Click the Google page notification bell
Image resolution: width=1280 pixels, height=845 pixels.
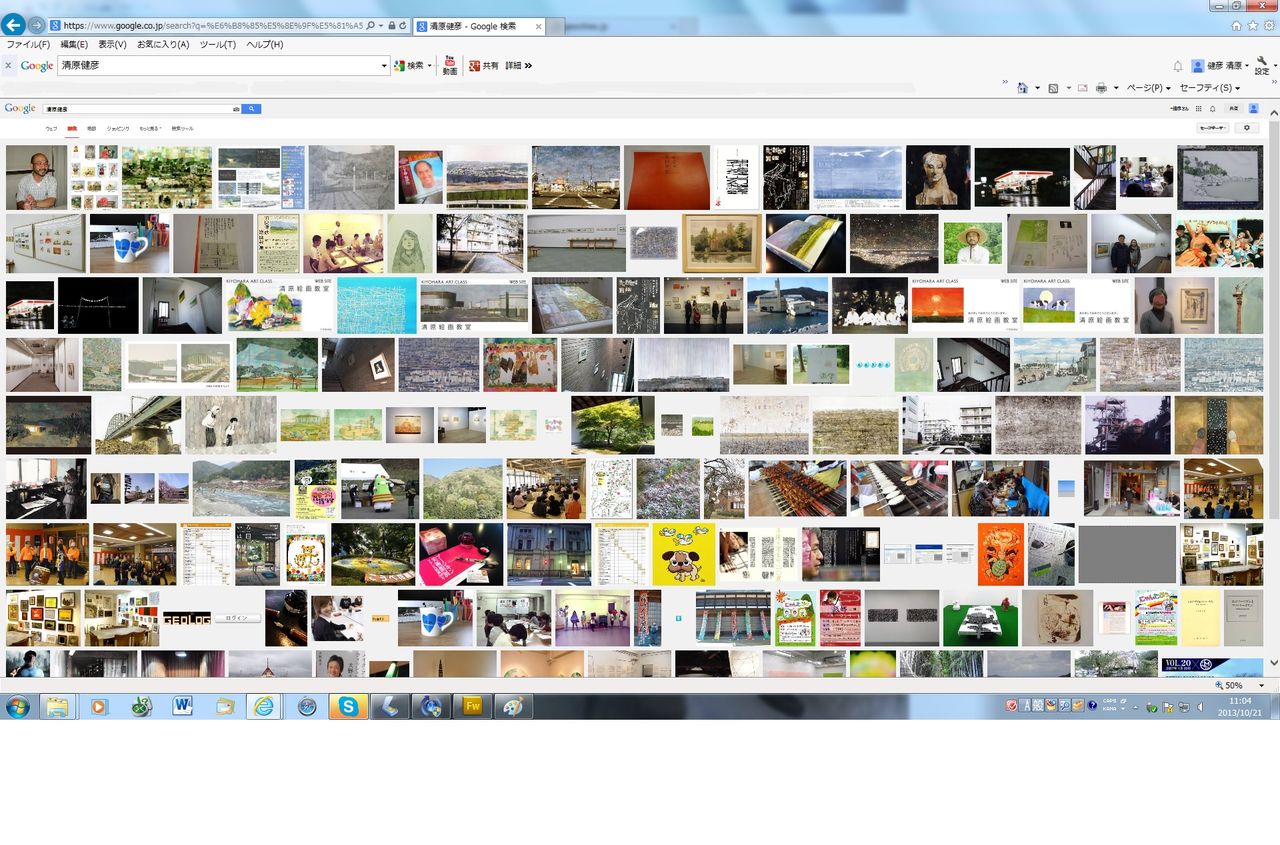1213,108
